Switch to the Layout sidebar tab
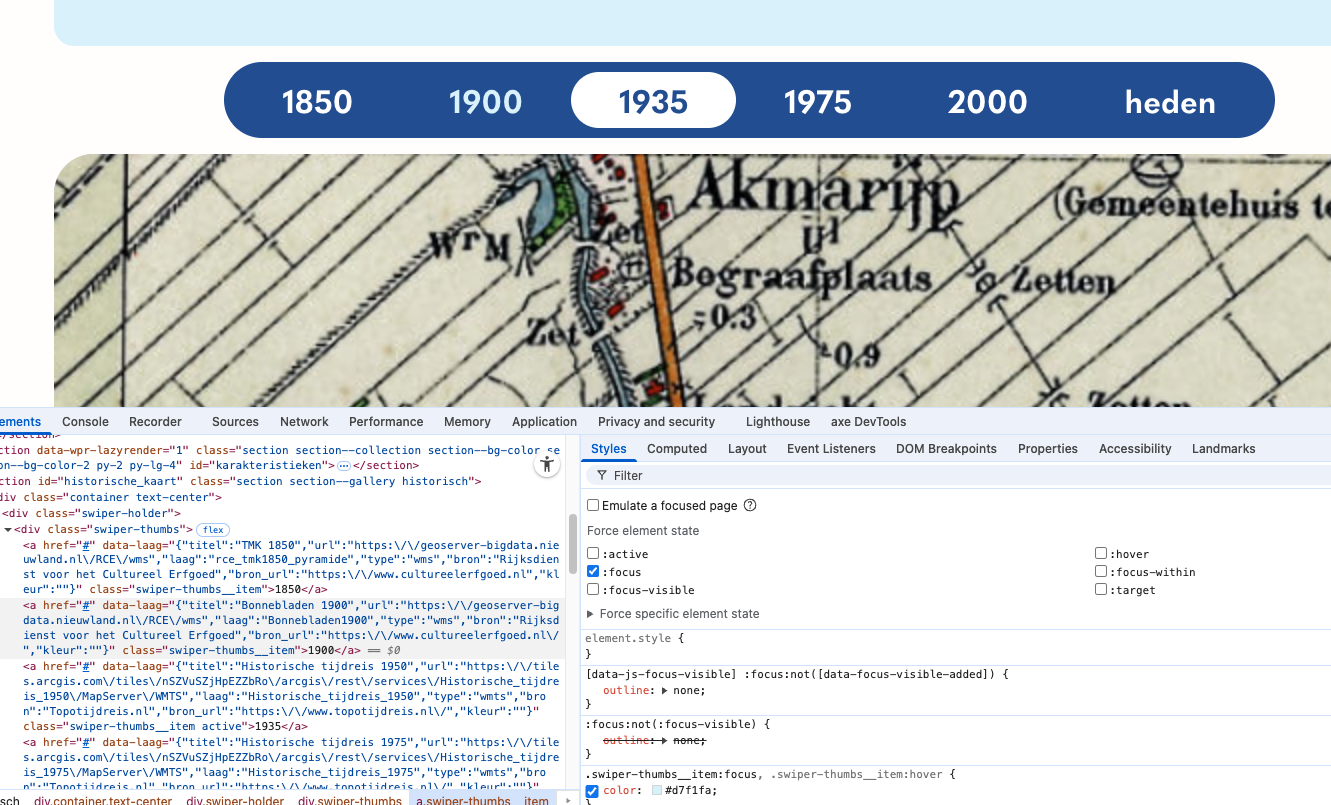 pyautogui.click(x=747, y=449)
